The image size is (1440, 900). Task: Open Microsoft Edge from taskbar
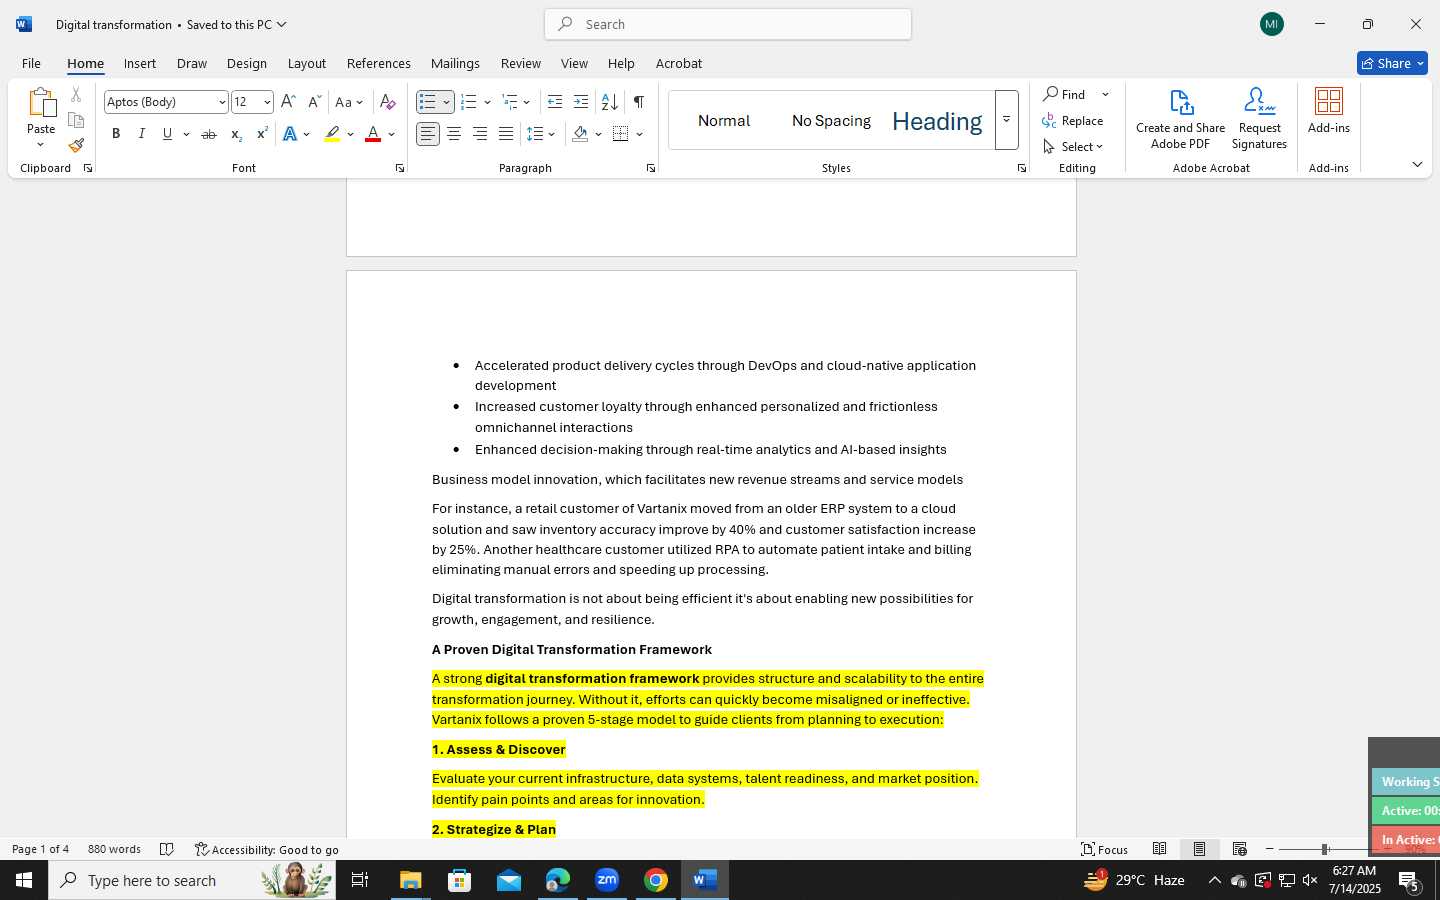[x=558, y=880]
